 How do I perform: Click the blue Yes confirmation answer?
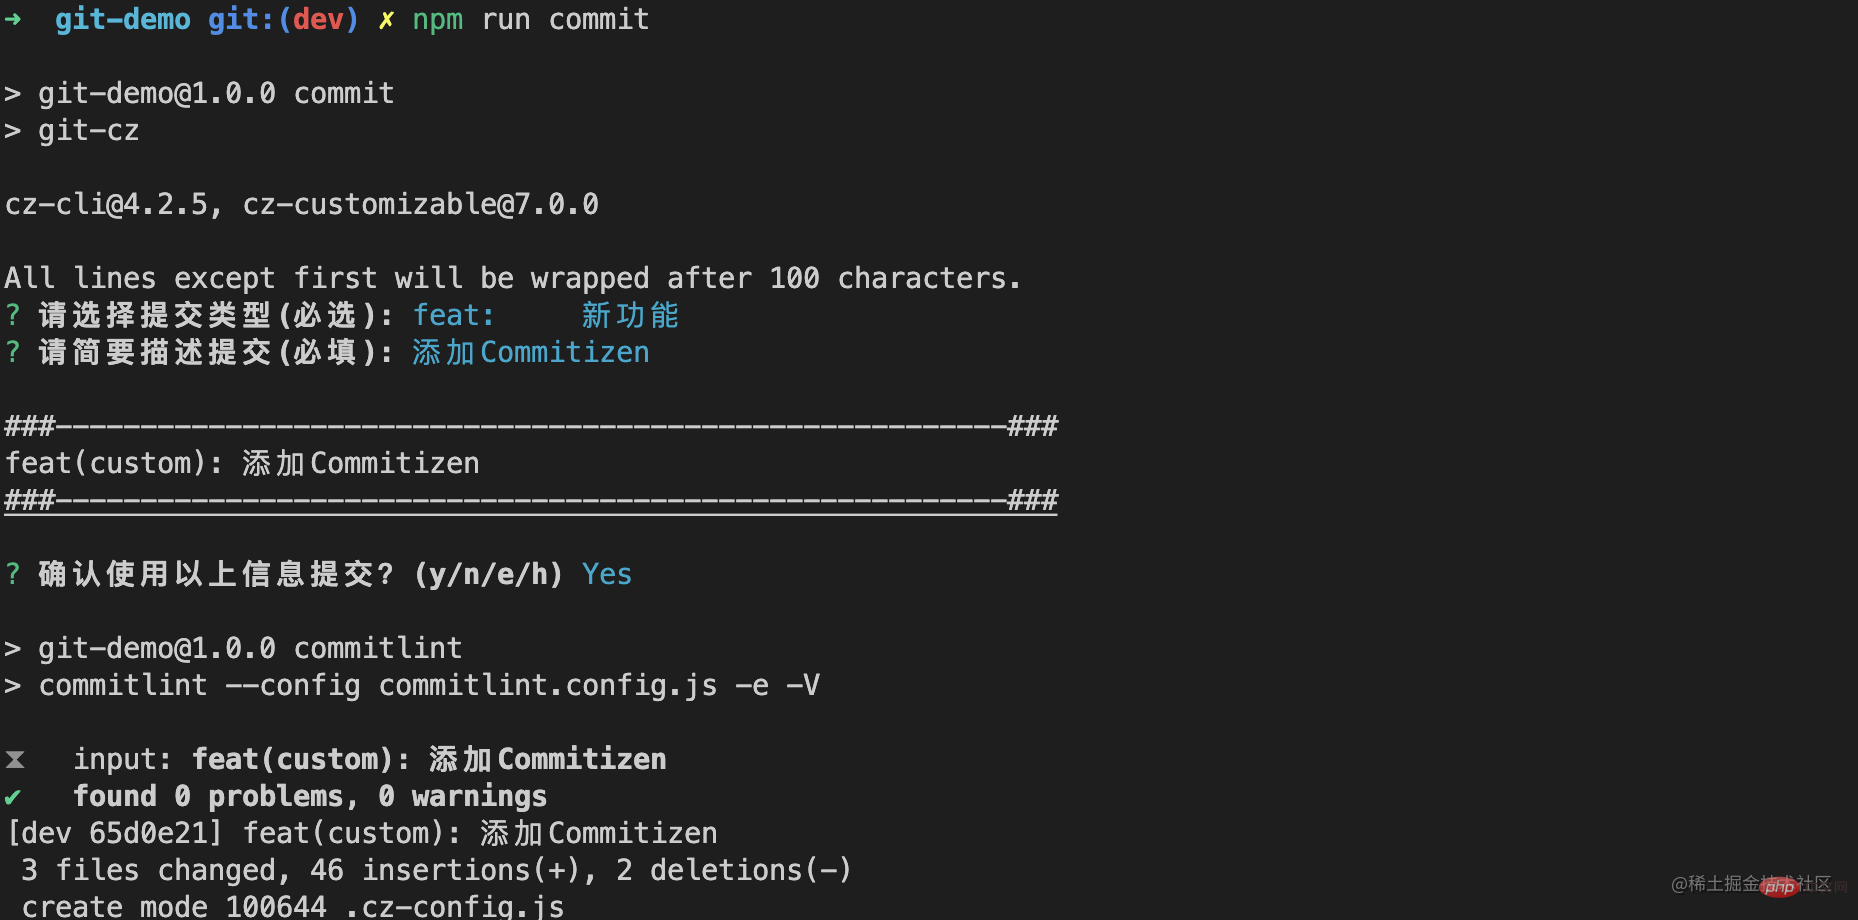pyautogui.click(x=607, y=574)
